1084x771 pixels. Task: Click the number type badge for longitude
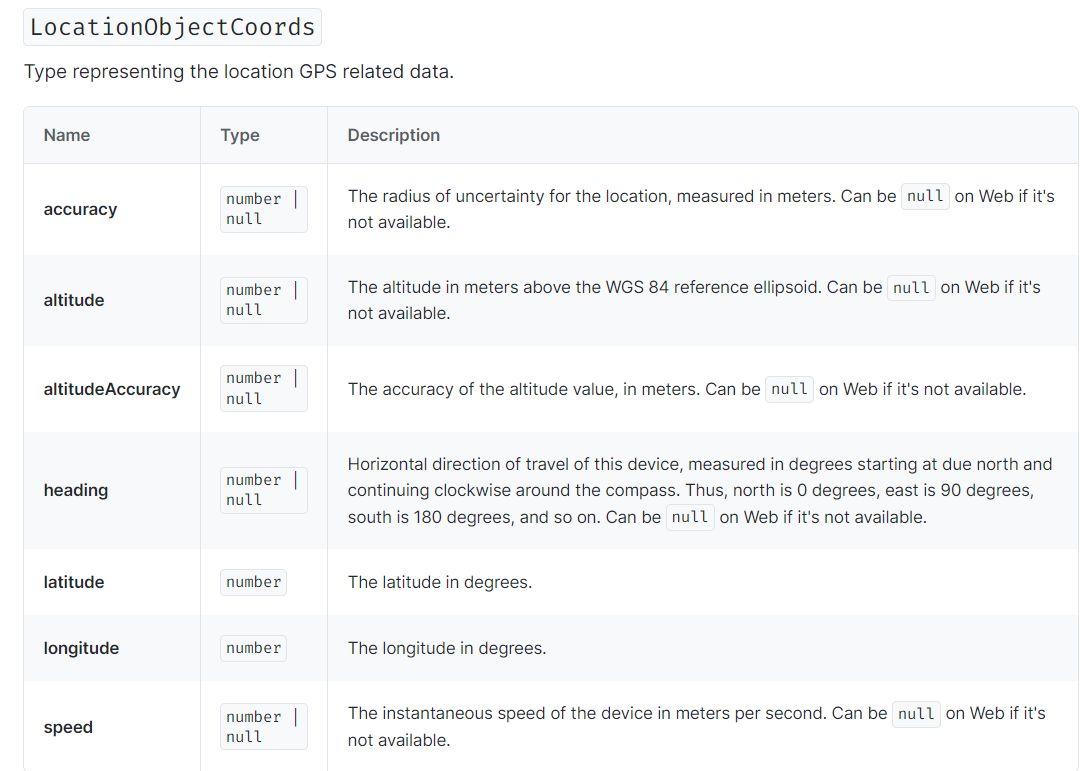253,648
